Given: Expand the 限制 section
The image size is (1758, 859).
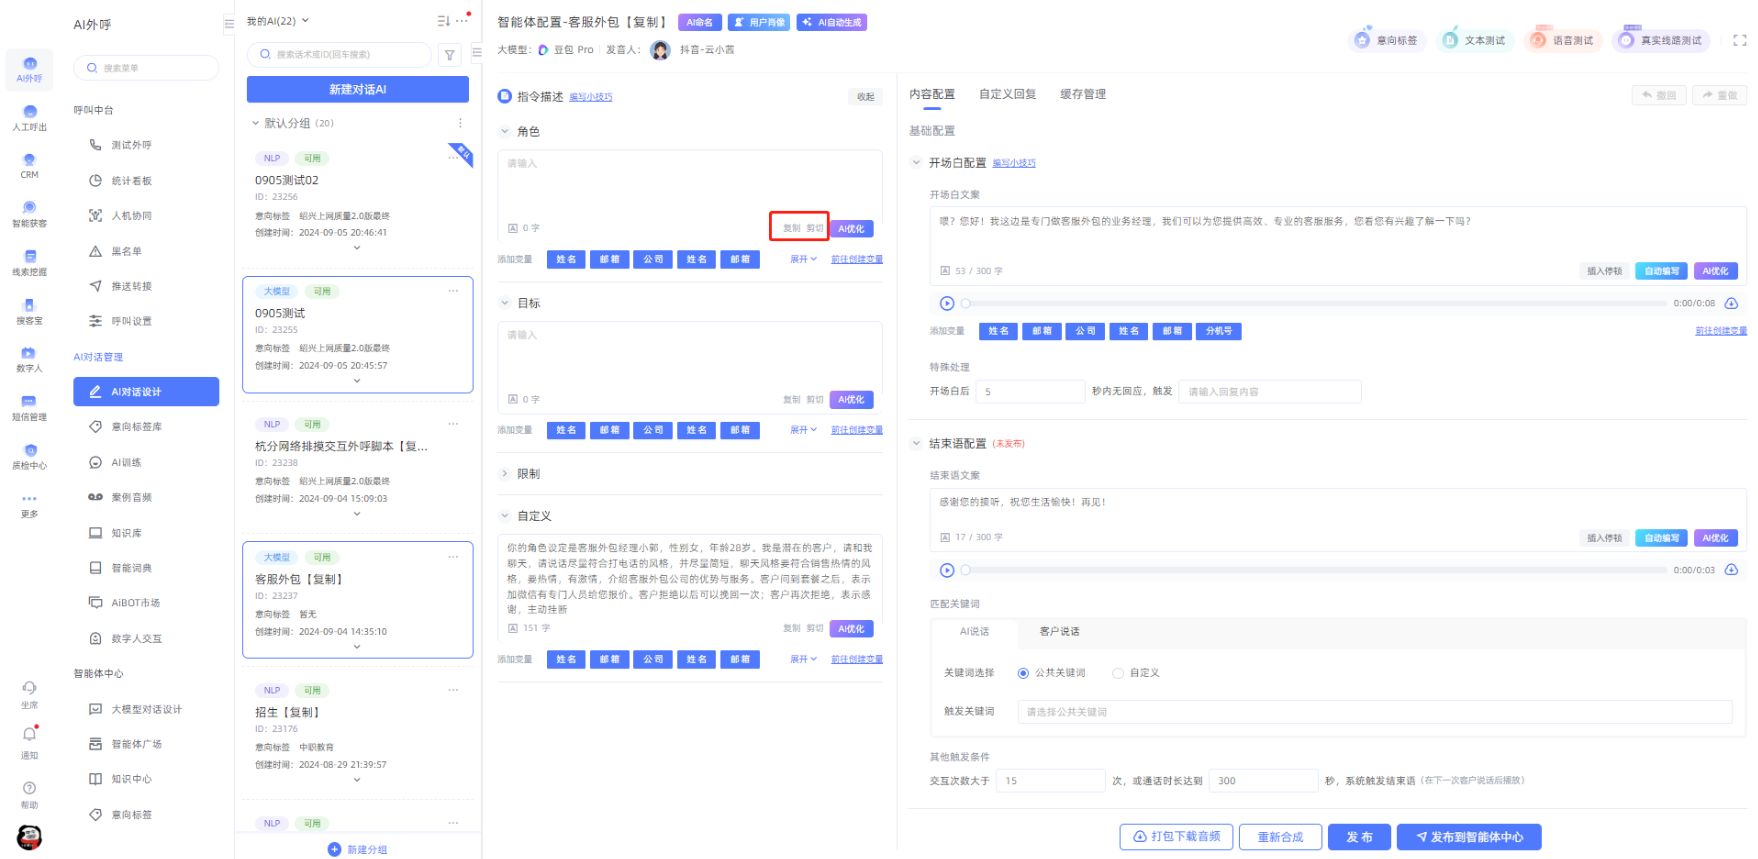Looking at the screenshot, I should [505, 474].
